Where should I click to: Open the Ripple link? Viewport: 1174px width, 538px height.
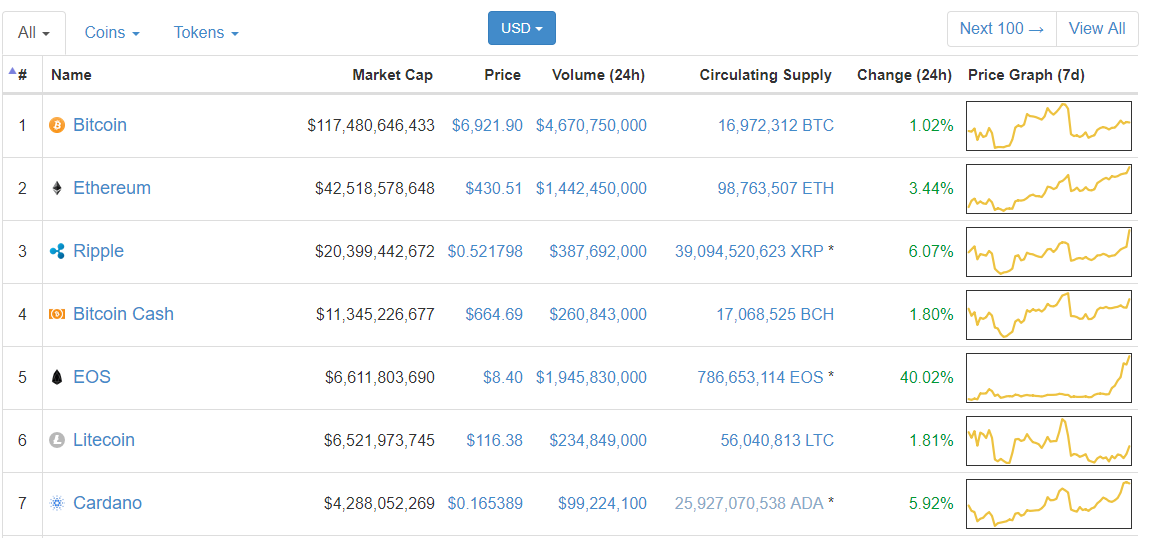coord(98,251)
